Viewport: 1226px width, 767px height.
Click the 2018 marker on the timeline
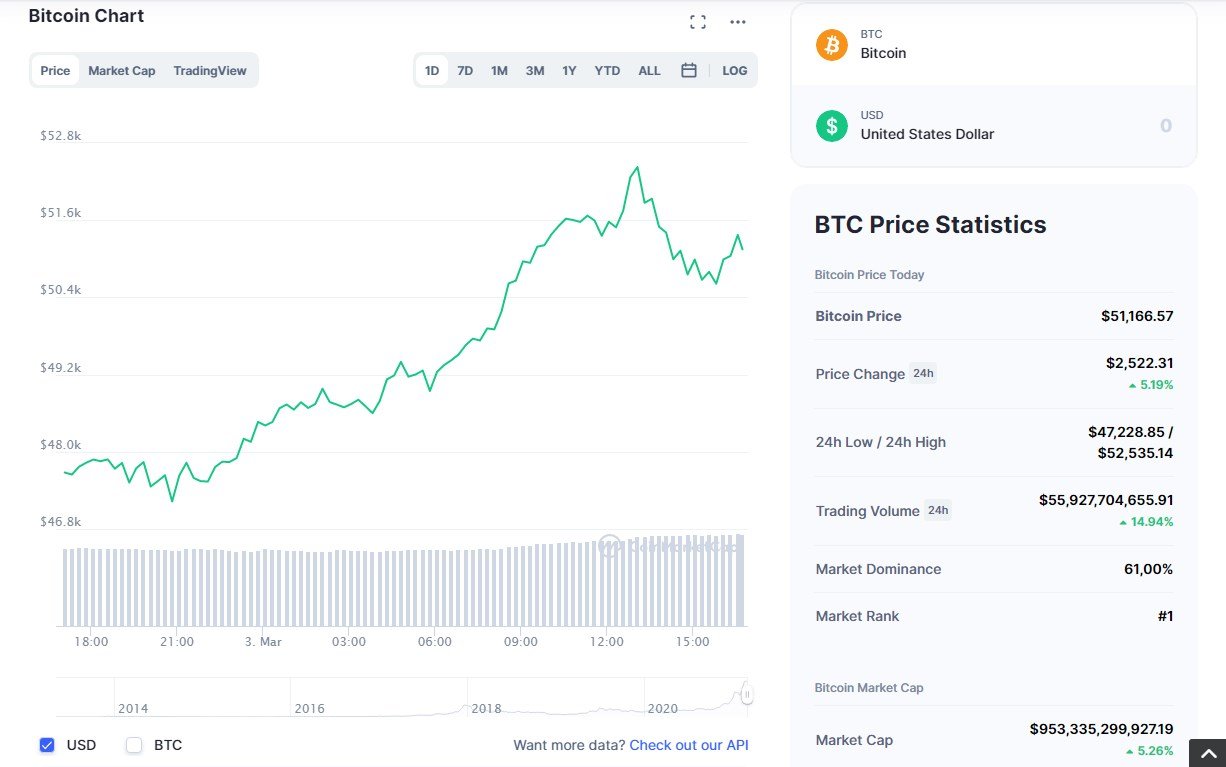(x=486, y=708)
